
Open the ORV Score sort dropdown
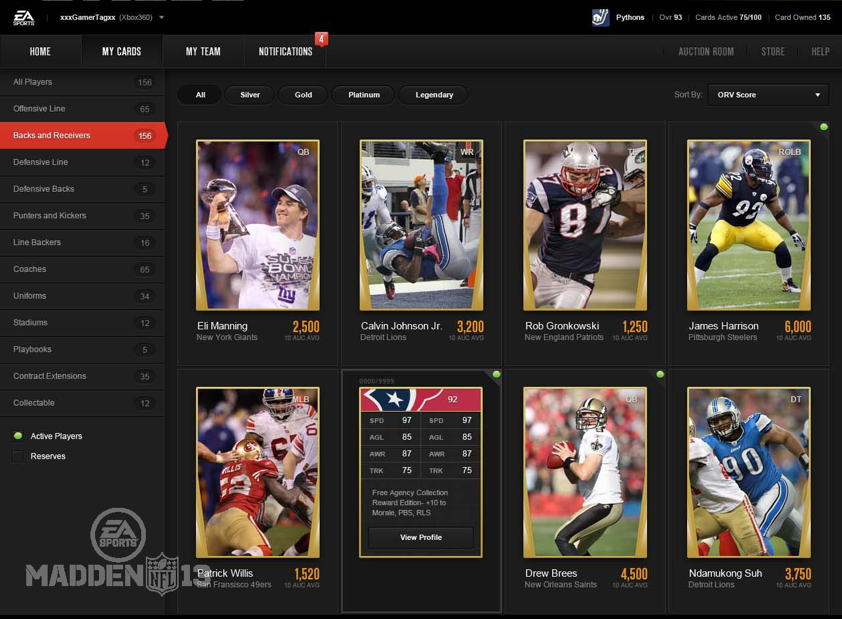[x=768, y=95]
